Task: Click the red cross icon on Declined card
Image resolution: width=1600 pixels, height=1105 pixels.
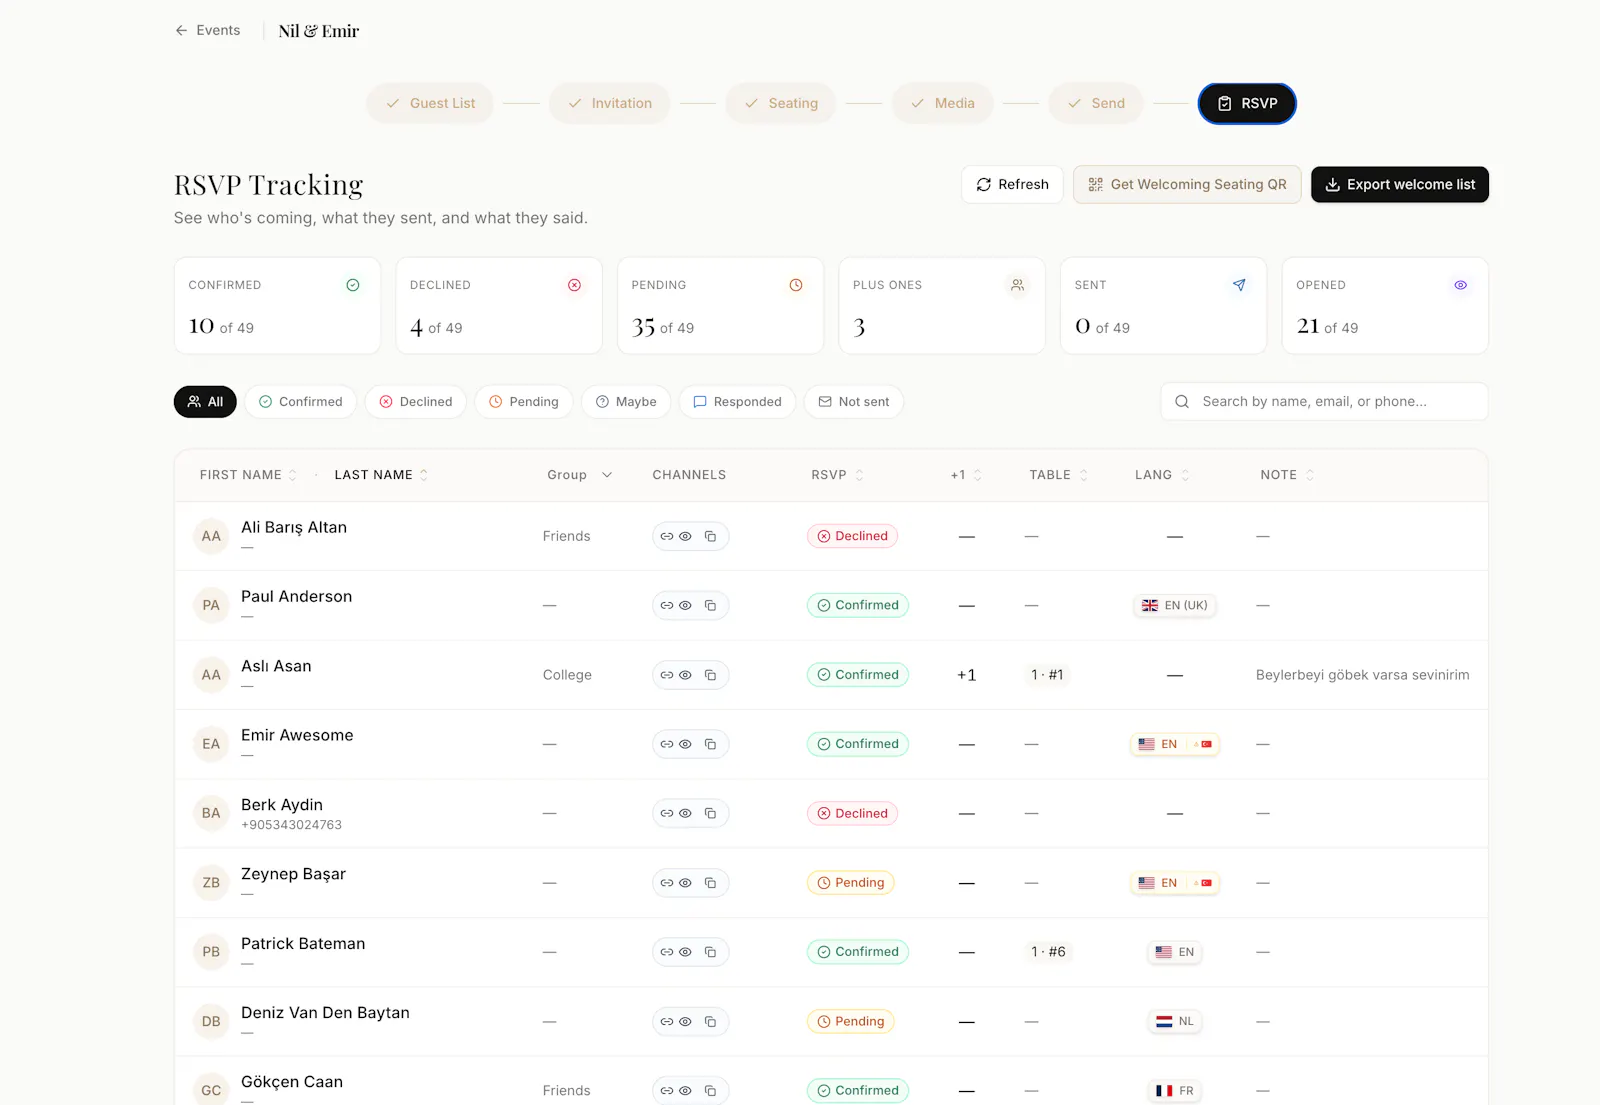Action: coord(574,285)
